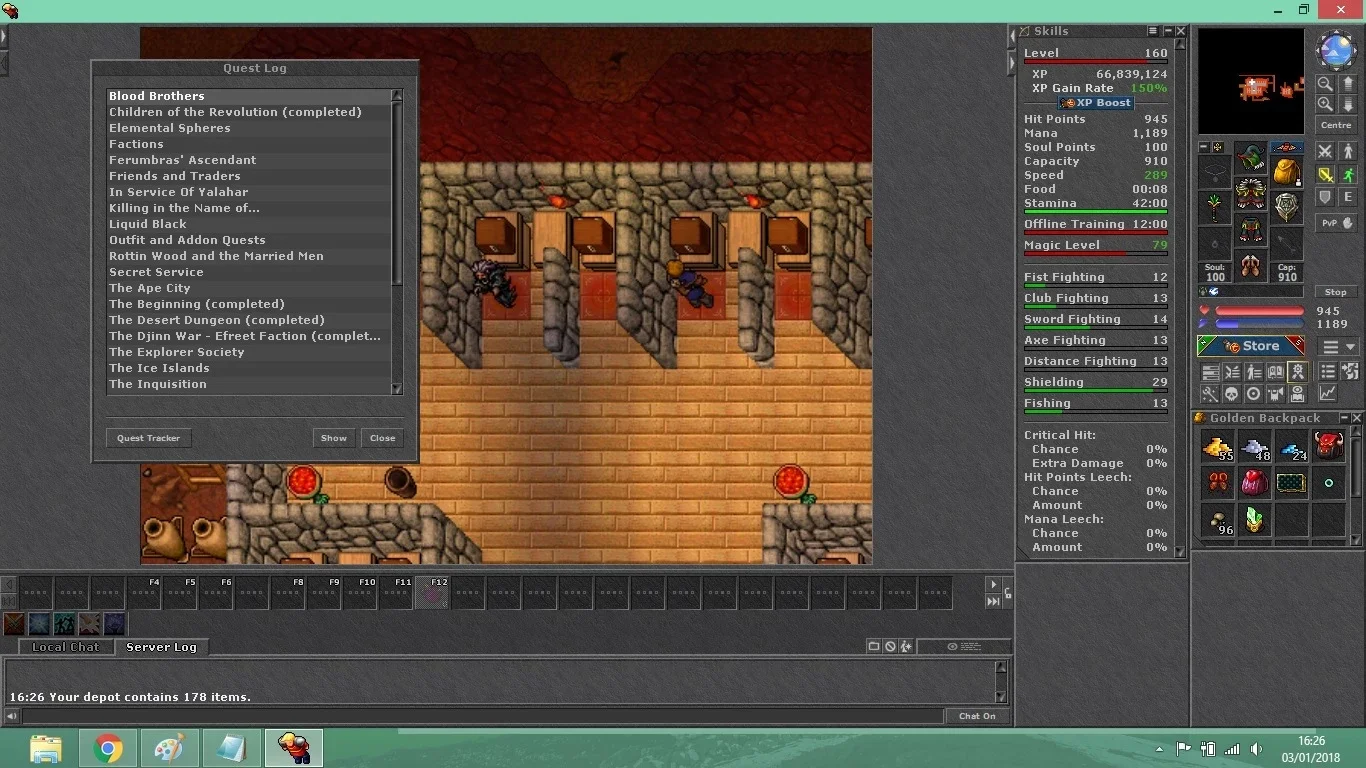The image size is (1366, 768).
Task: Move minimap one floor down
Action: pyautogui.click(x=1348, y=104)
